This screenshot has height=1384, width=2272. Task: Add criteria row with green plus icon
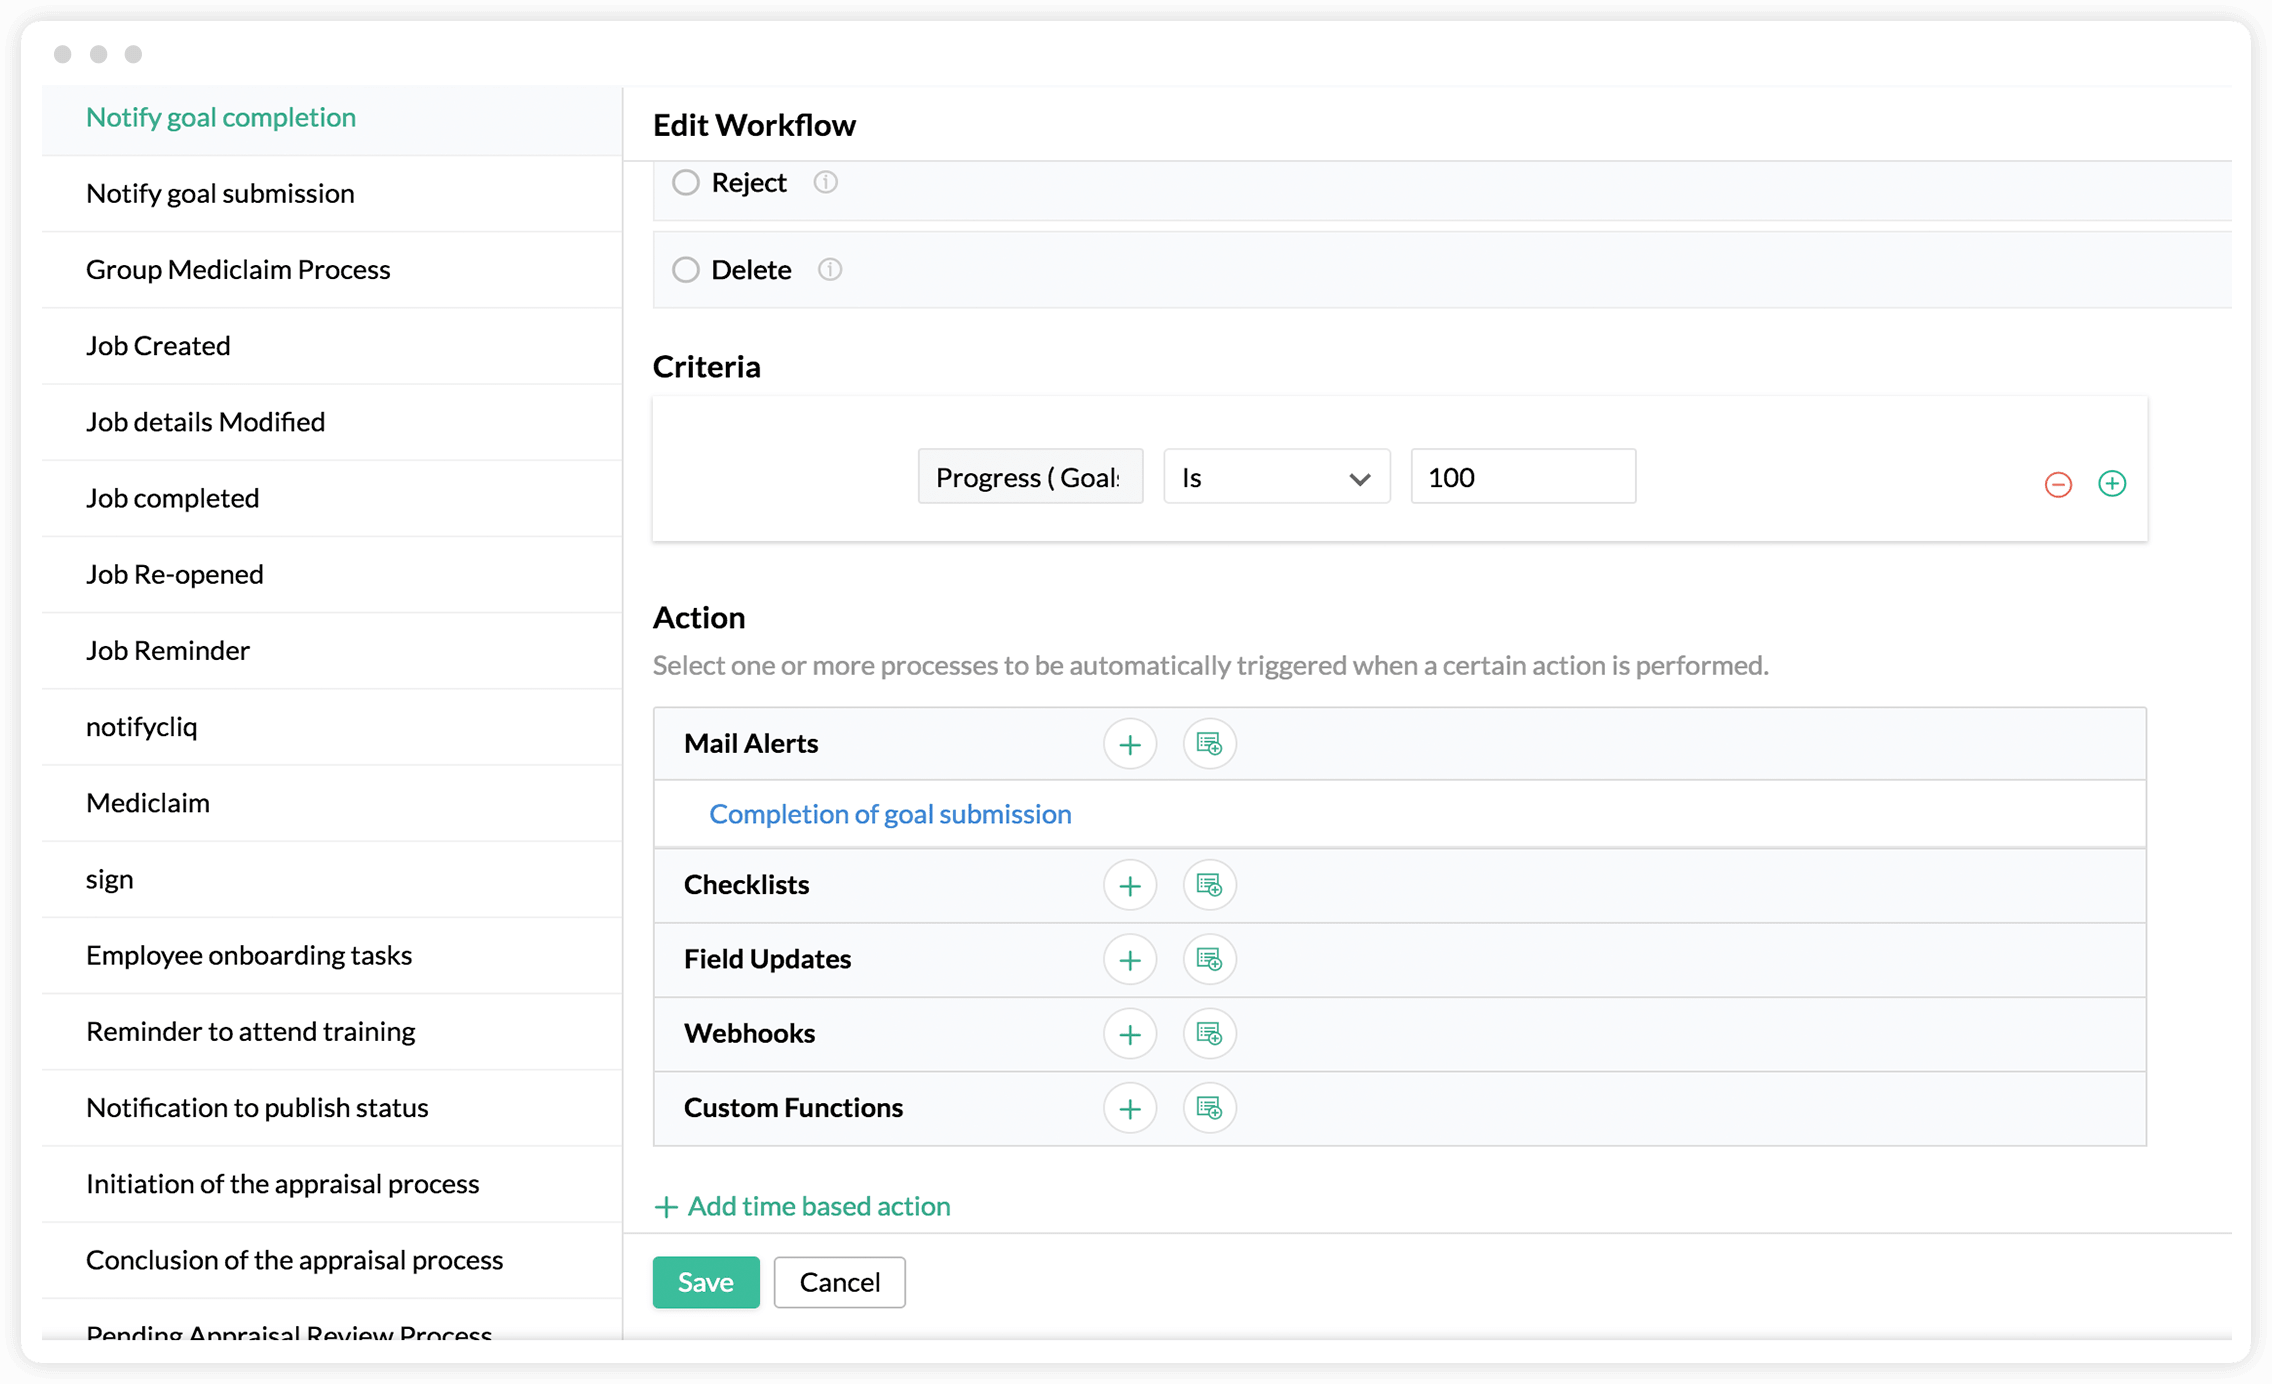coord(2111,484)
